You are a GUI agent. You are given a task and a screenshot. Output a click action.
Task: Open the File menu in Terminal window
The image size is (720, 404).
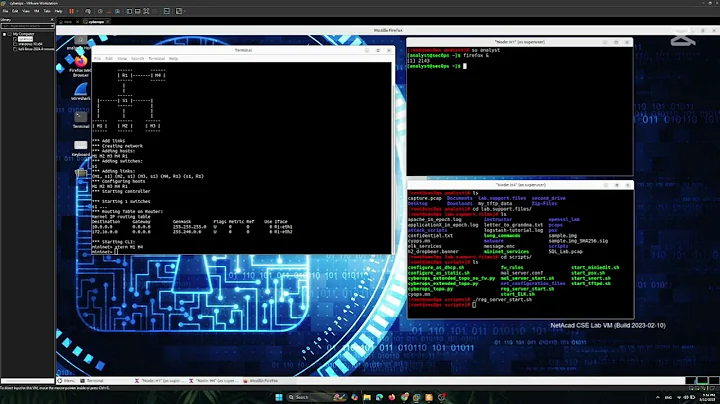[x=97, y=59]
